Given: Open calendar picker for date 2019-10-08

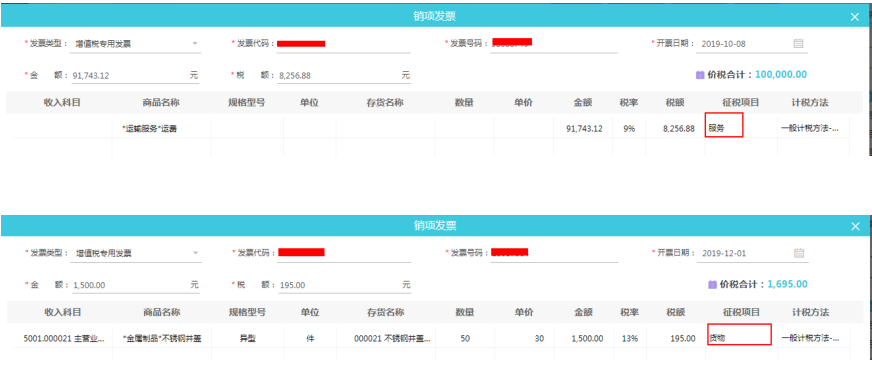Looking at the screenshot, I should (799, 43).
